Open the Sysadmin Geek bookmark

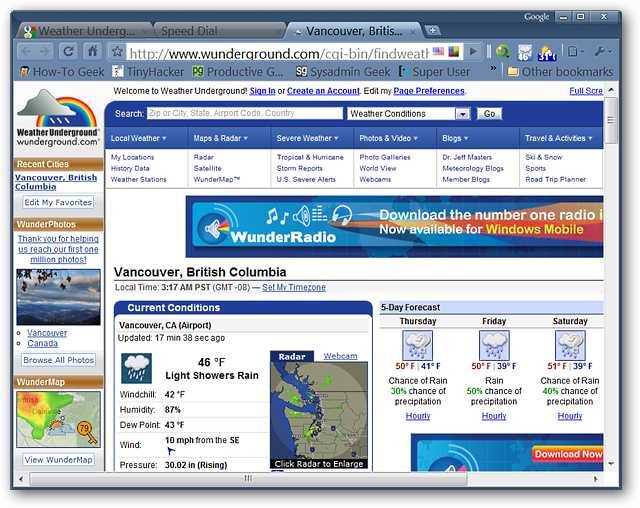coord(343,72)
